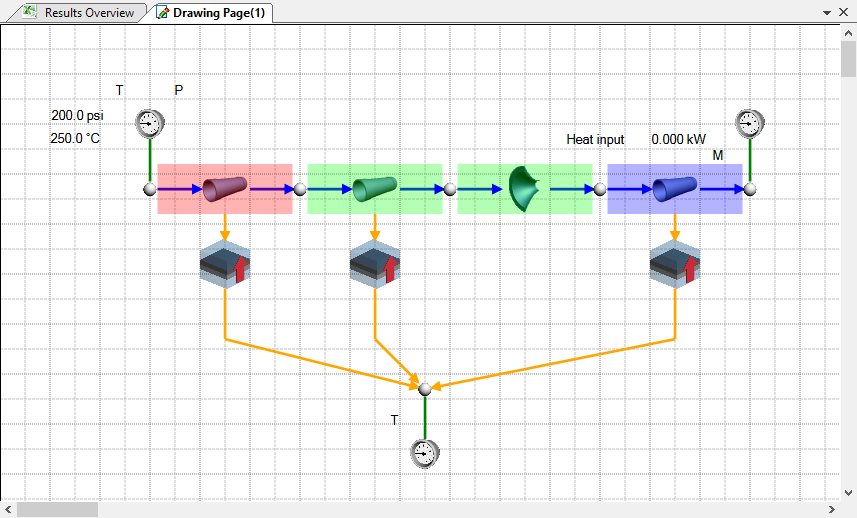The height and width of the screenshot is (518, 857).
Task: Switch to Results Overview tab
Action: pos(80,13)
